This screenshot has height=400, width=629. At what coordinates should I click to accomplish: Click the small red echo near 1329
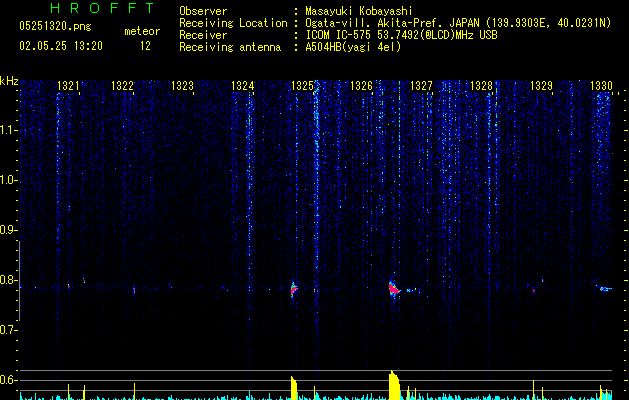click(x=534, y=290)
